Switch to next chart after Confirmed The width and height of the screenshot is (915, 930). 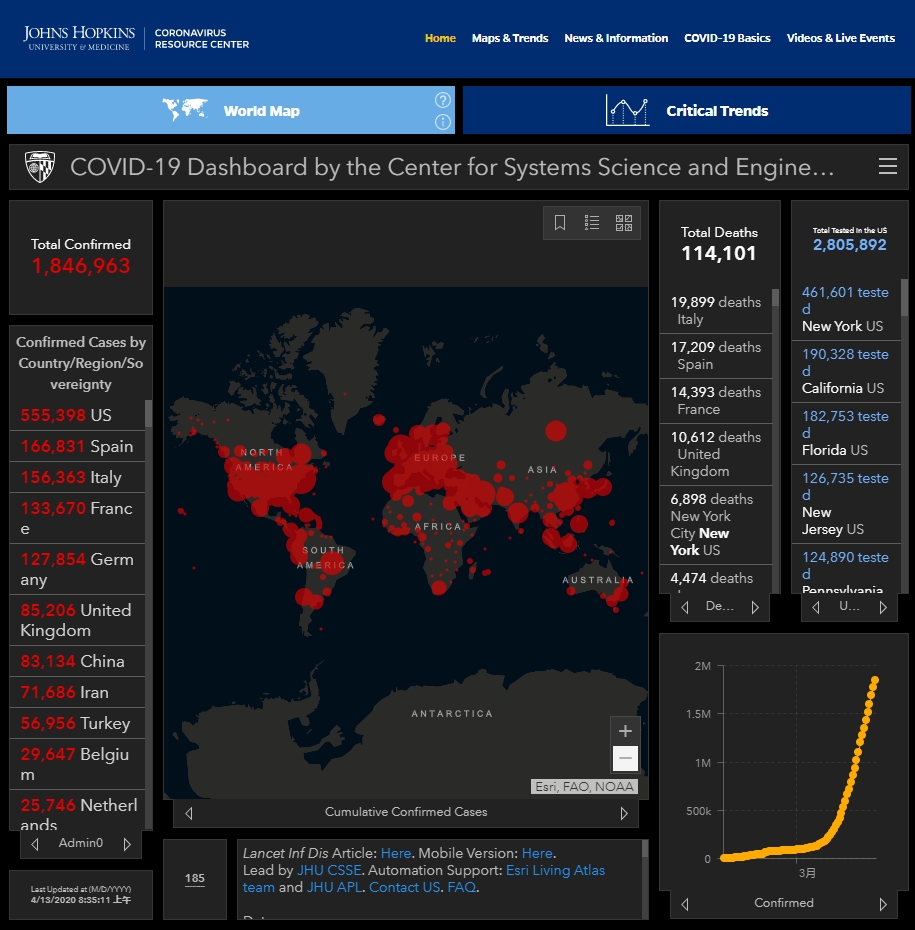click(882, 904)
